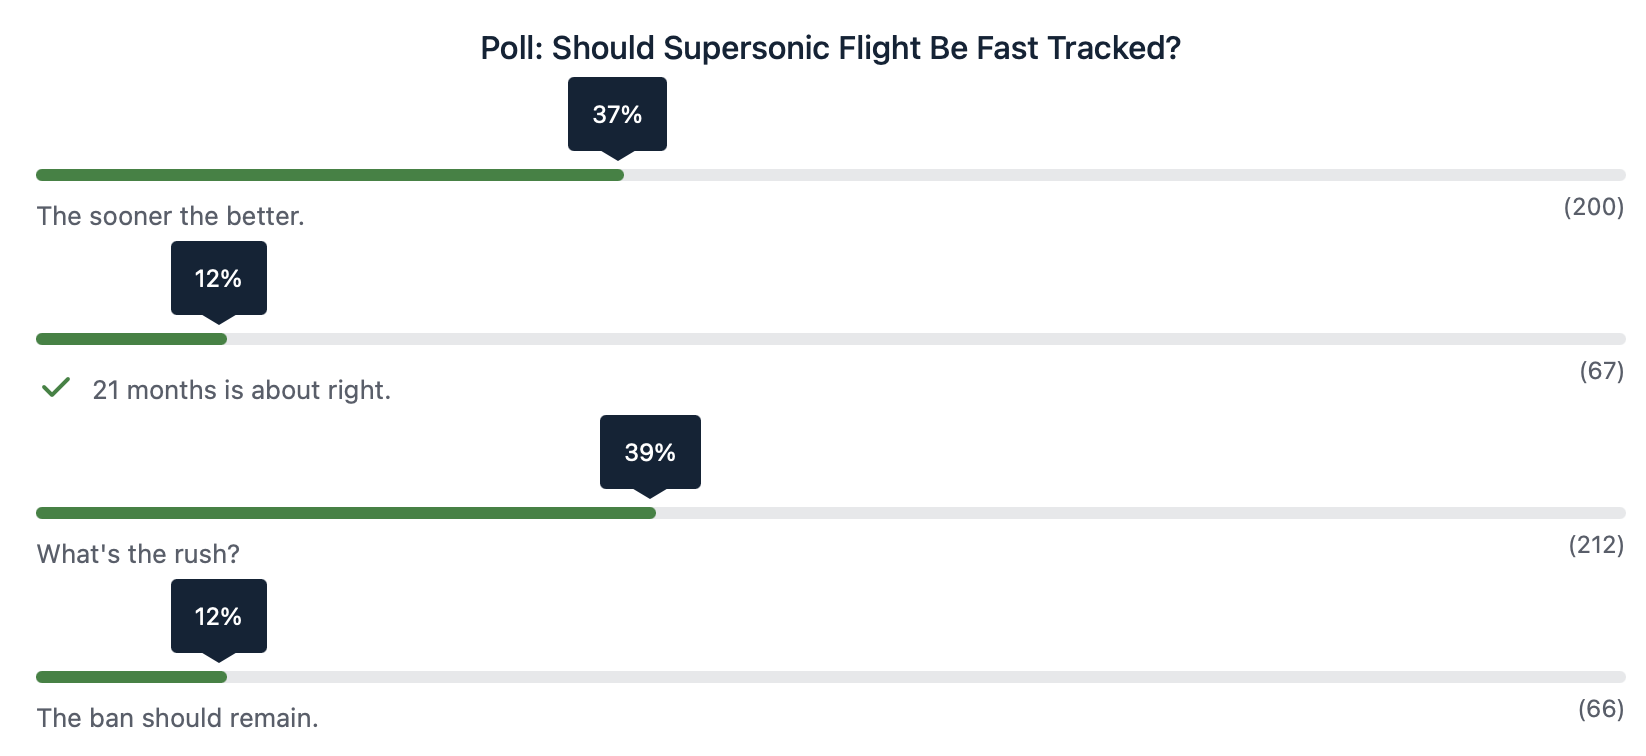The width and height of the screenshot is (1646, 756).
Task: Choose "21 months is about right." answer
Action: pyautogui.click(x=241, y=390)
